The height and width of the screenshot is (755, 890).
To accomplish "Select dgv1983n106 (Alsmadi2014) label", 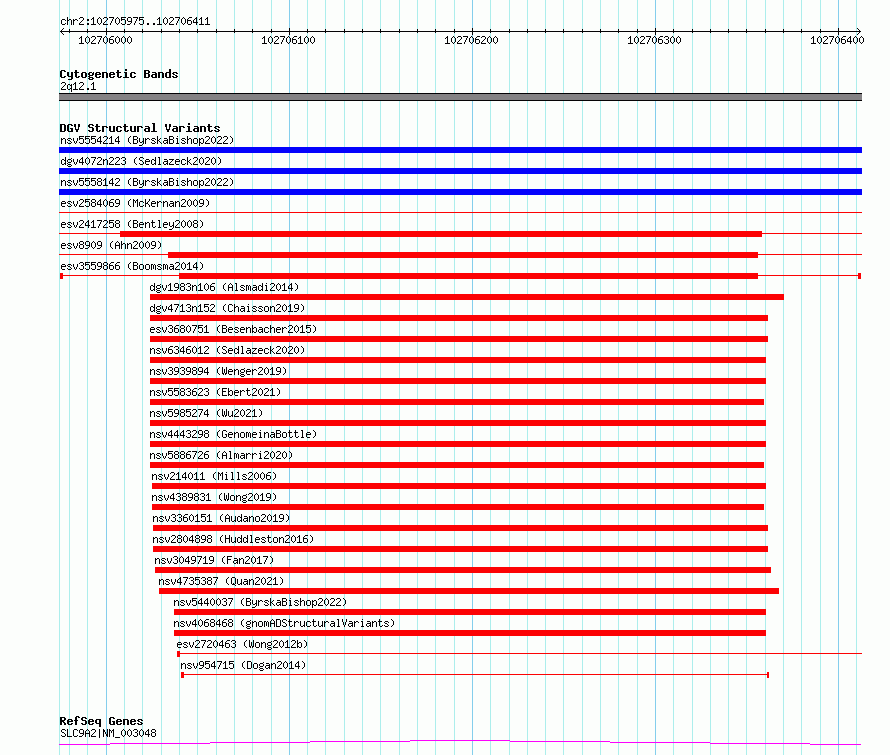I will click(224, 287).
